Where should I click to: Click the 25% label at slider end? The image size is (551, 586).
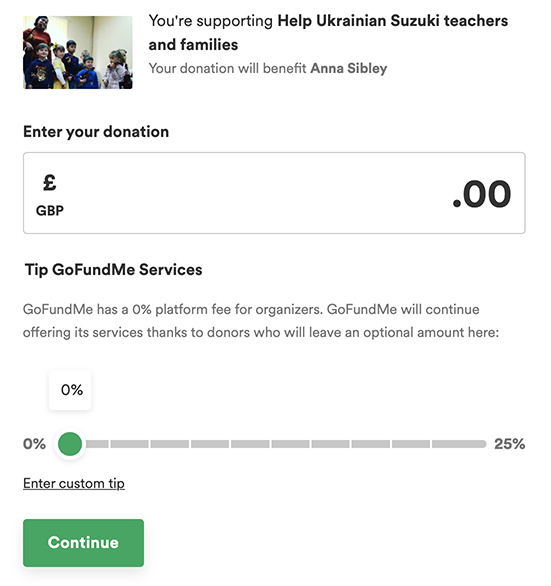[x=510, y=444]
